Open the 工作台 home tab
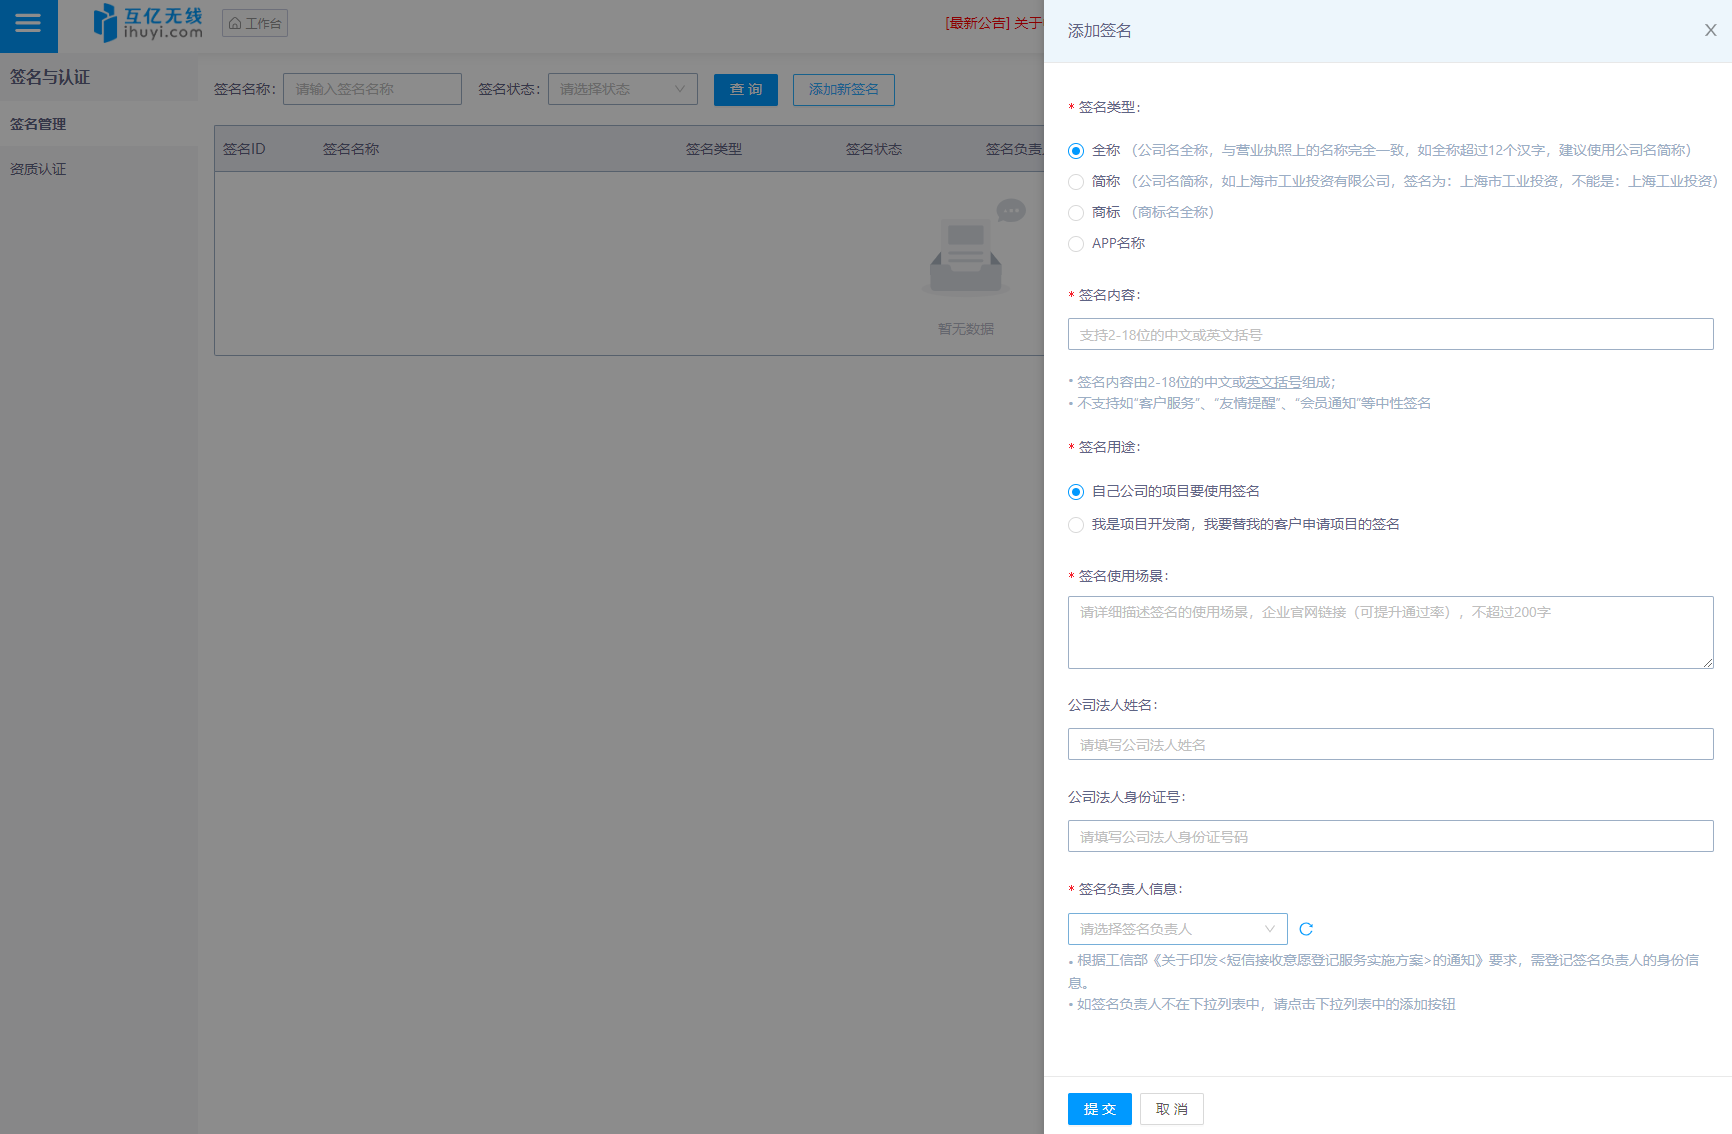Viewport: 1732px width, 1134px height. click(255, 23)
